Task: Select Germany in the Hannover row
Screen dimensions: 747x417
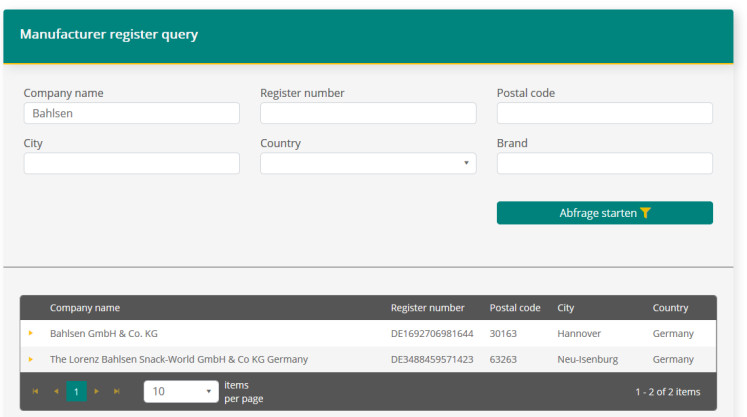Action: point(673,334)
